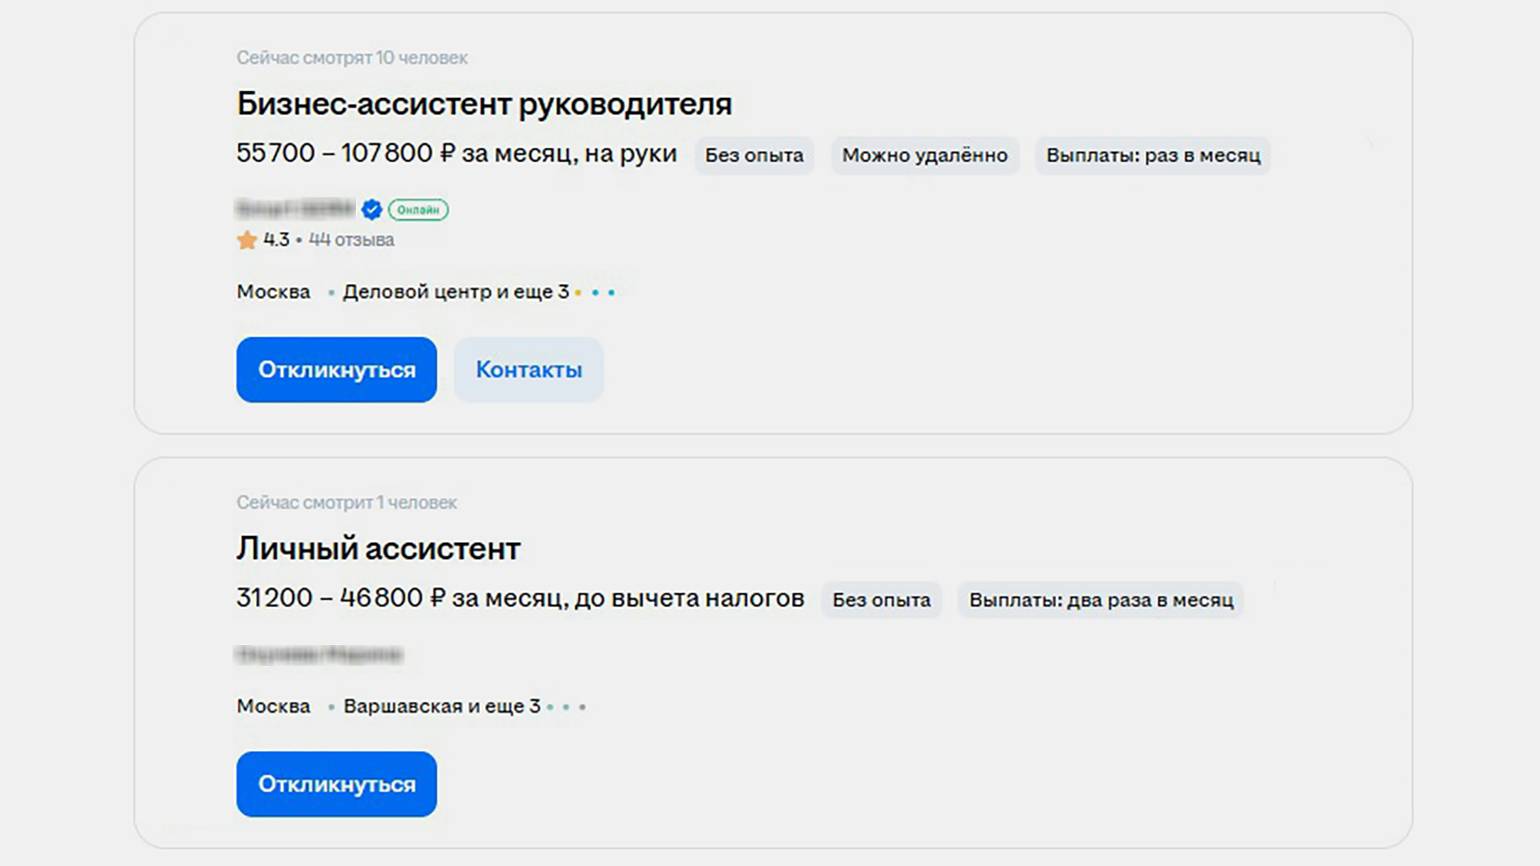
Task: Expand the Варшавская и еще 3 stations
Action: click(441, 706)
